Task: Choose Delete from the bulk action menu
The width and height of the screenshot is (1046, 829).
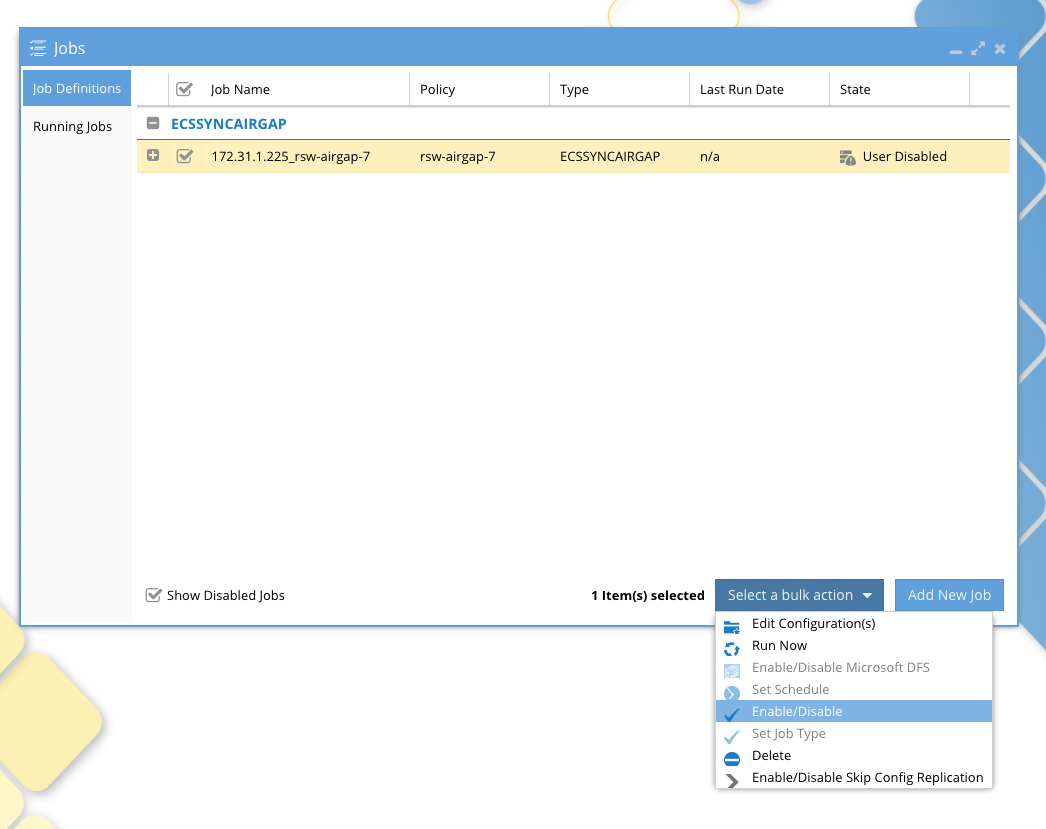Action: (770, 755)
